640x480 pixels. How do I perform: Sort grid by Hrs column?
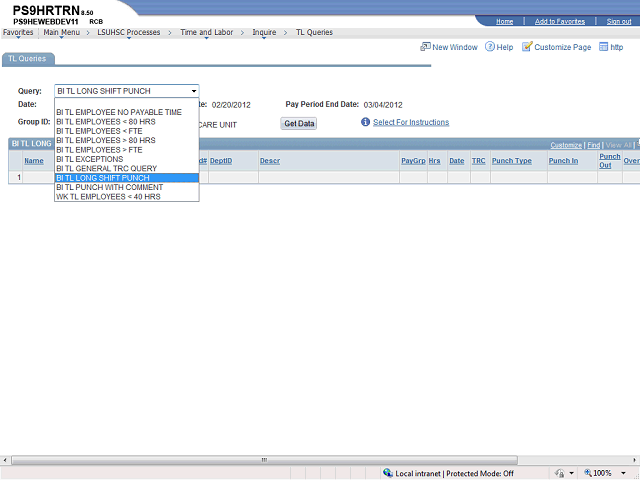[434, 161]
